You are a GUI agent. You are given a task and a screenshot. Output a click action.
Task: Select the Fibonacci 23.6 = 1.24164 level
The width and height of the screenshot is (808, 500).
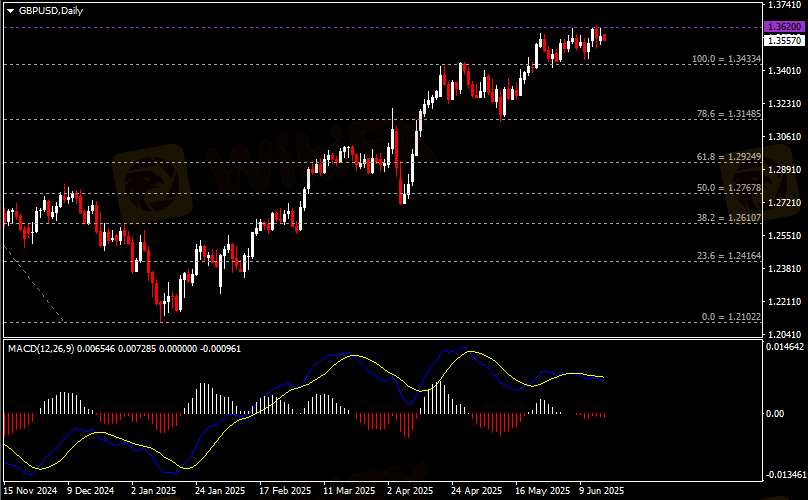tap(729, 256)
